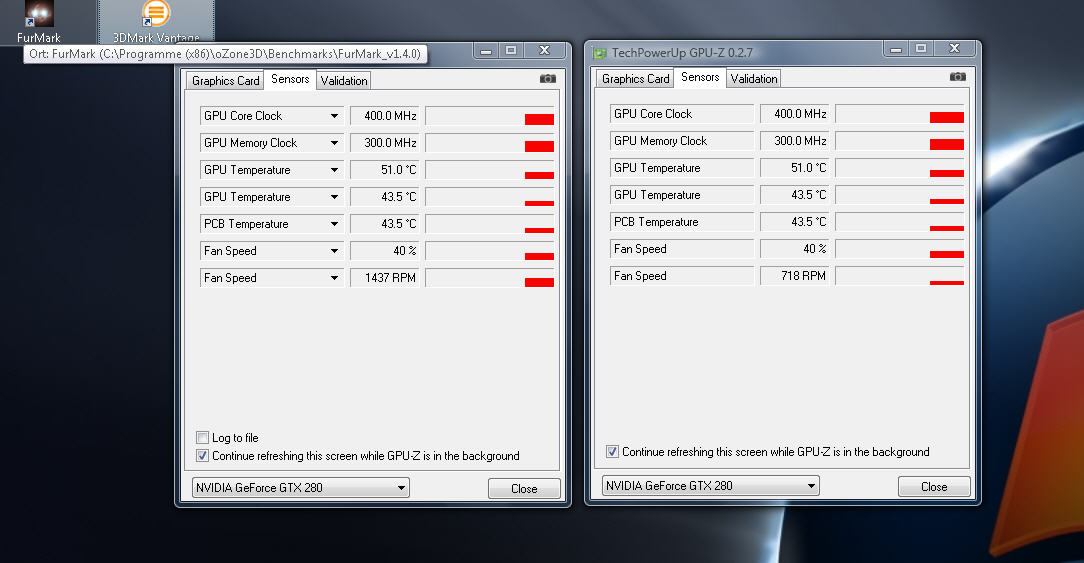Click the GPU-Z app icon in right window title bar
The height and width of the screenshot is (563, 1084).
click(x=599, y=53)
